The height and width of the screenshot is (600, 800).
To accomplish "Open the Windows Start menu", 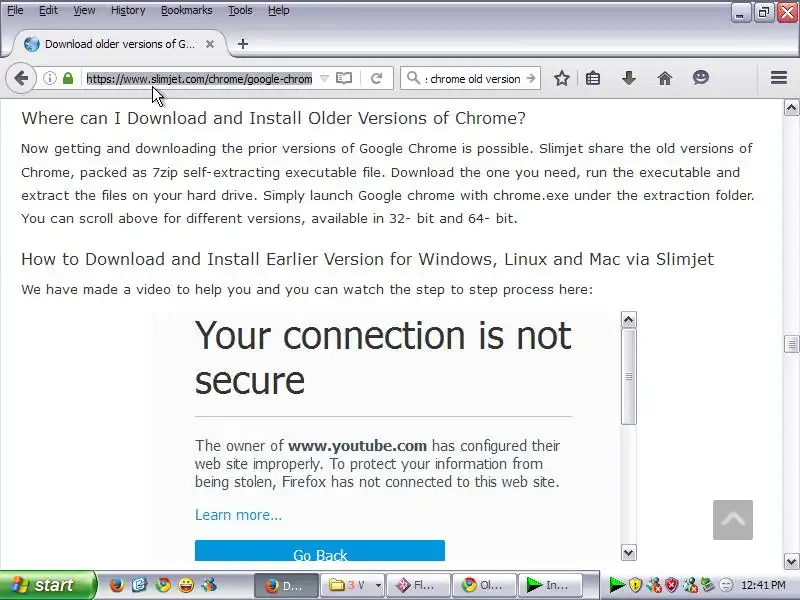I will (48, 585).
